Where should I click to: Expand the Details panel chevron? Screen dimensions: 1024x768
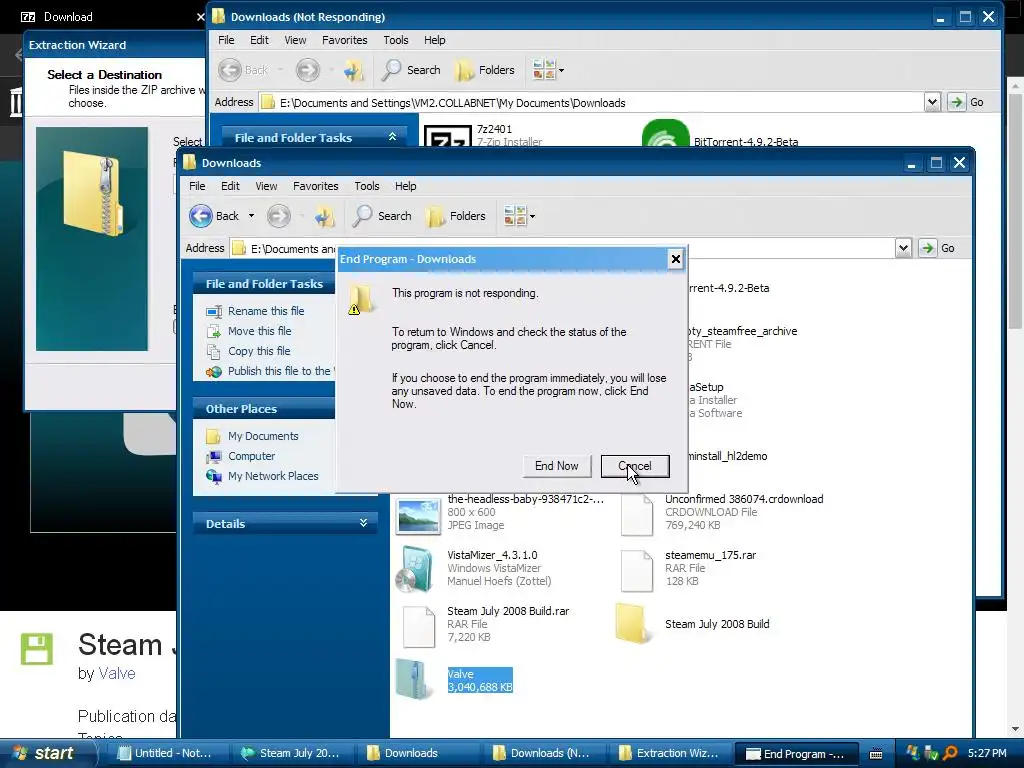363,523
